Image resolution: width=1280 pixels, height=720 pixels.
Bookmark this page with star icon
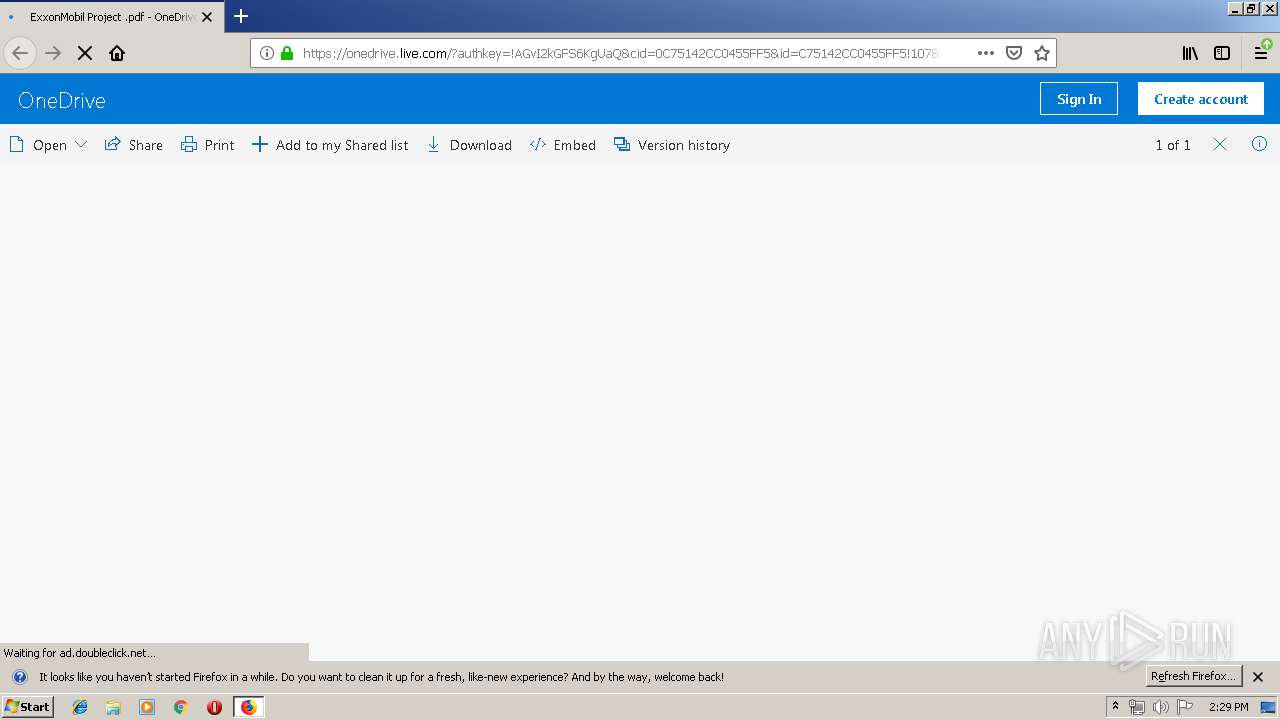[1042, 53]
